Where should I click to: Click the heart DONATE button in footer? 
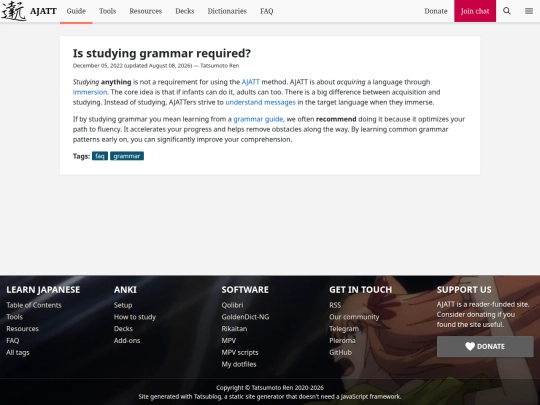(x=485, y=346)
